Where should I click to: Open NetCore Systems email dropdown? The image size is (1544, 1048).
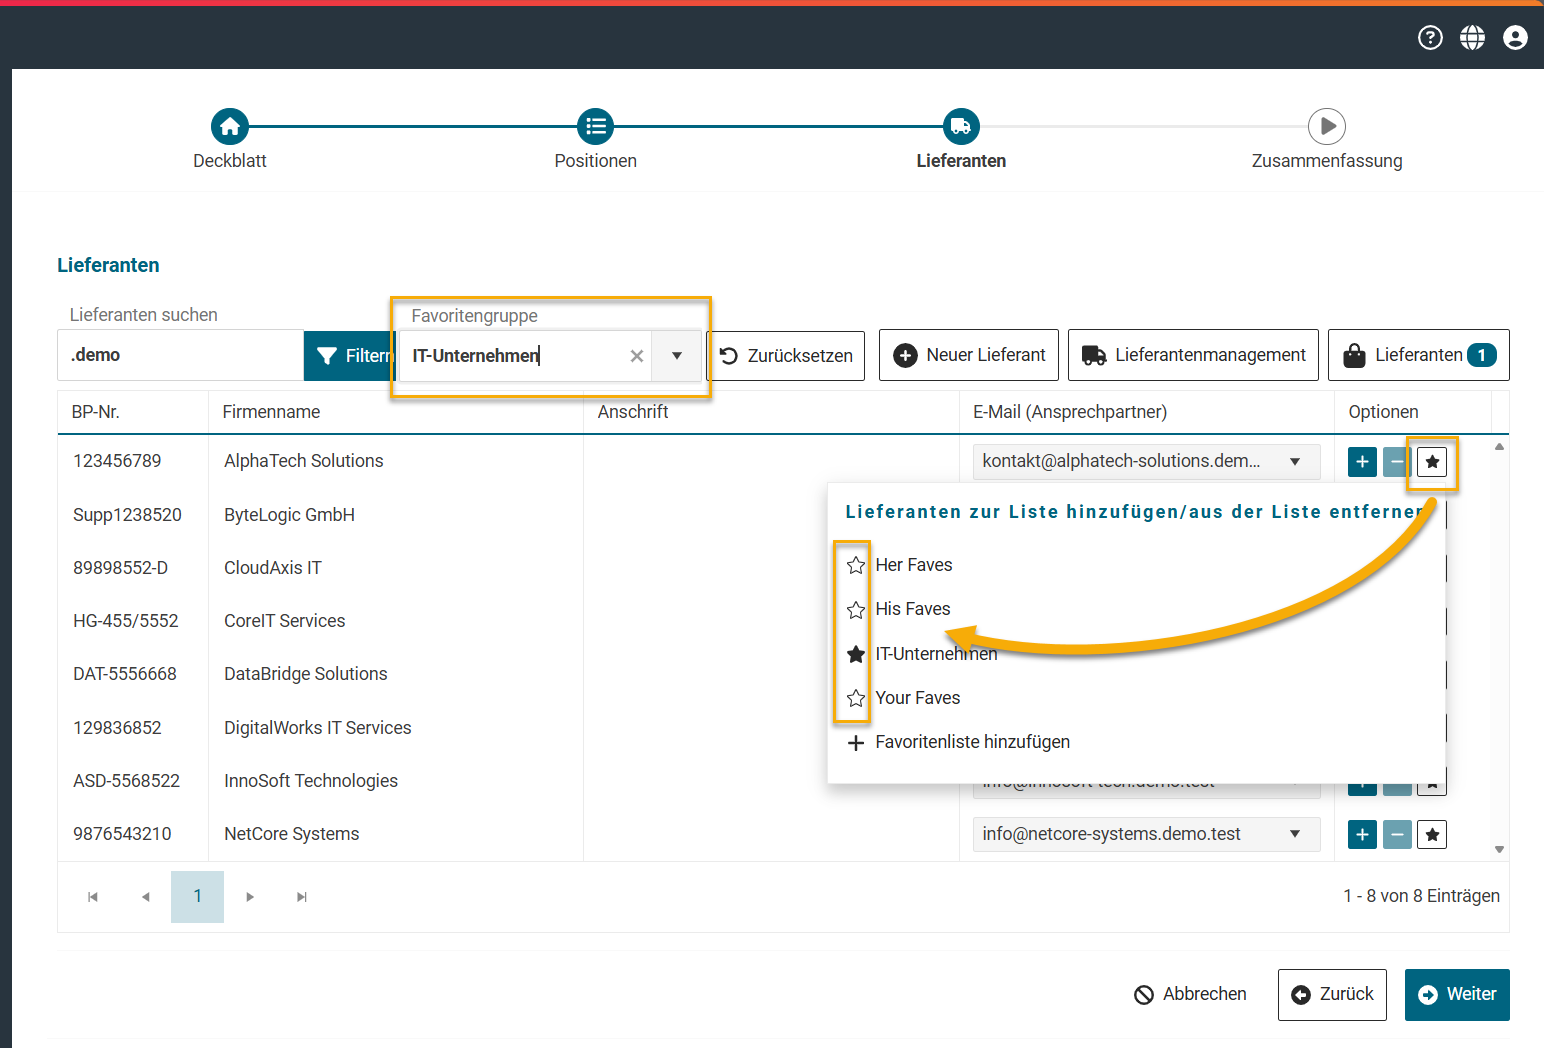(x=1295, y=834)
